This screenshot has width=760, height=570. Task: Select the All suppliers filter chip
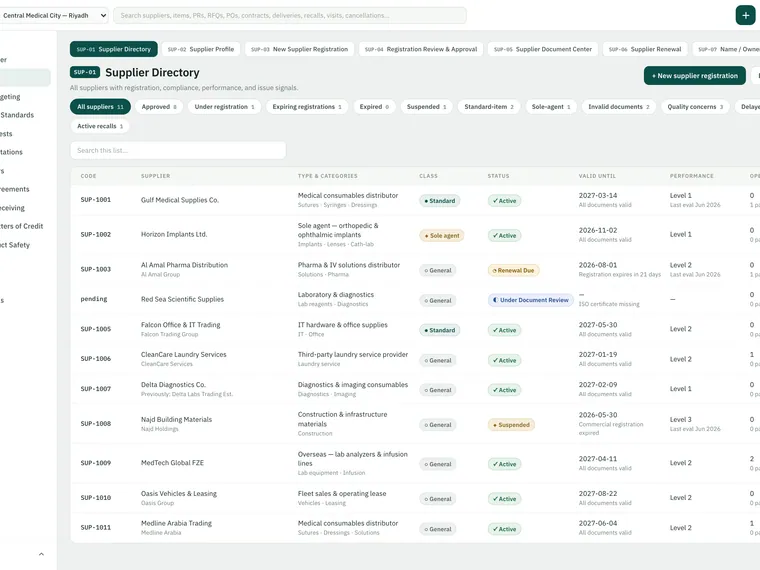click(x=100, y=107)
